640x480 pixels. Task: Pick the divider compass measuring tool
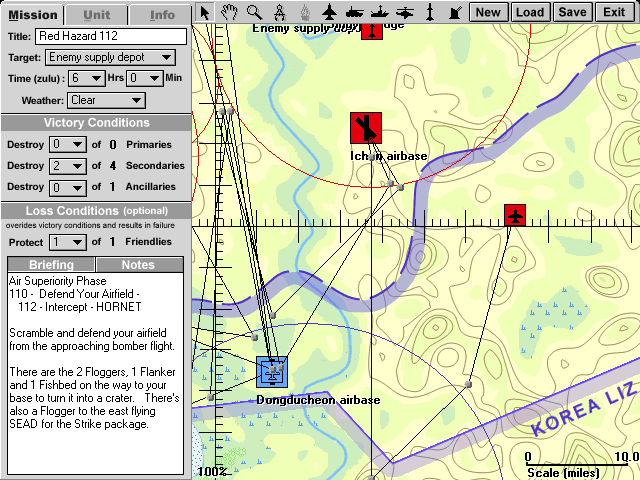coord(279,12)
